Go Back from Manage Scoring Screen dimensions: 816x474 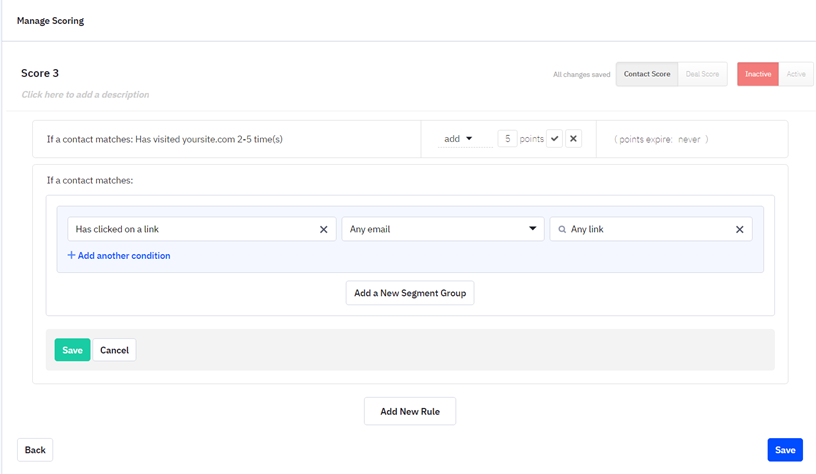tap(35, 450)
